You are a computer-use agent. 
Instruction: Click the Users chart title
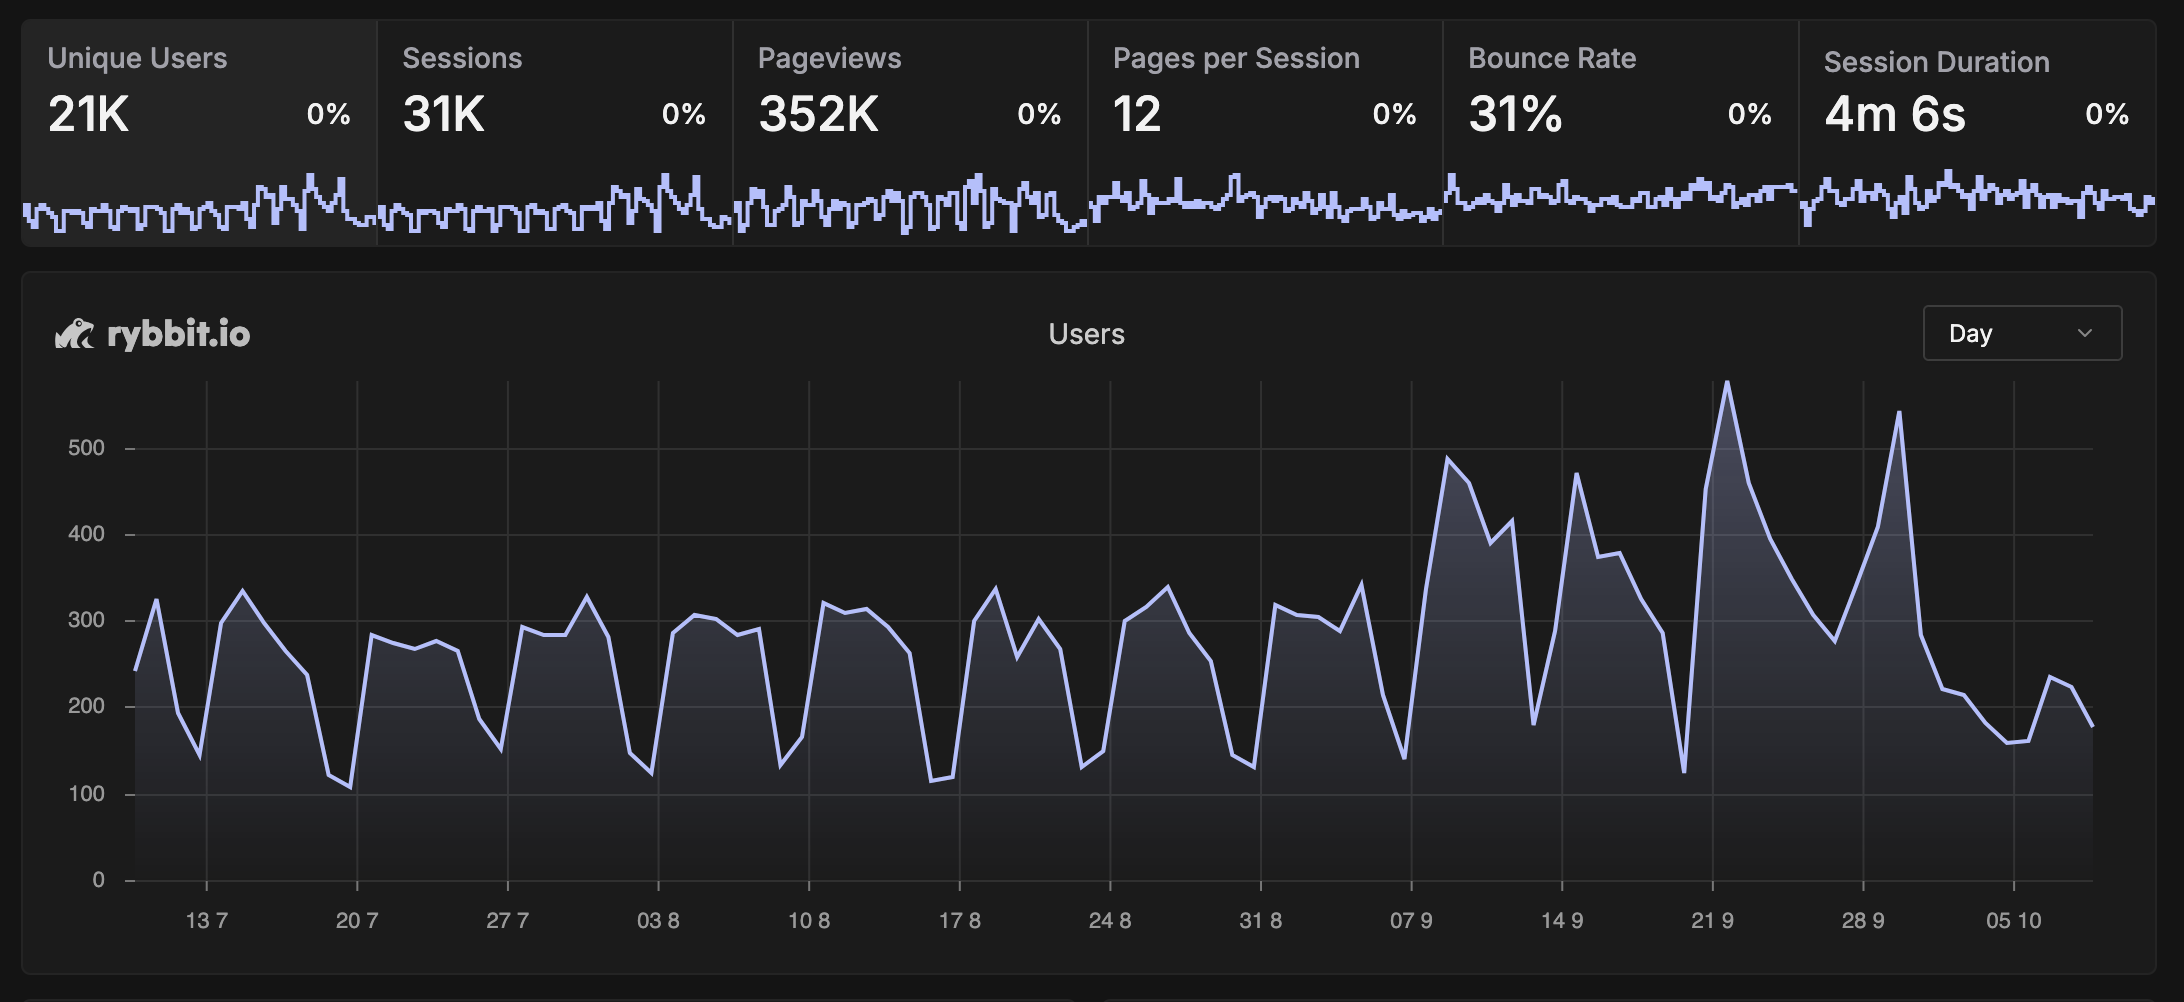point(1086,334)
